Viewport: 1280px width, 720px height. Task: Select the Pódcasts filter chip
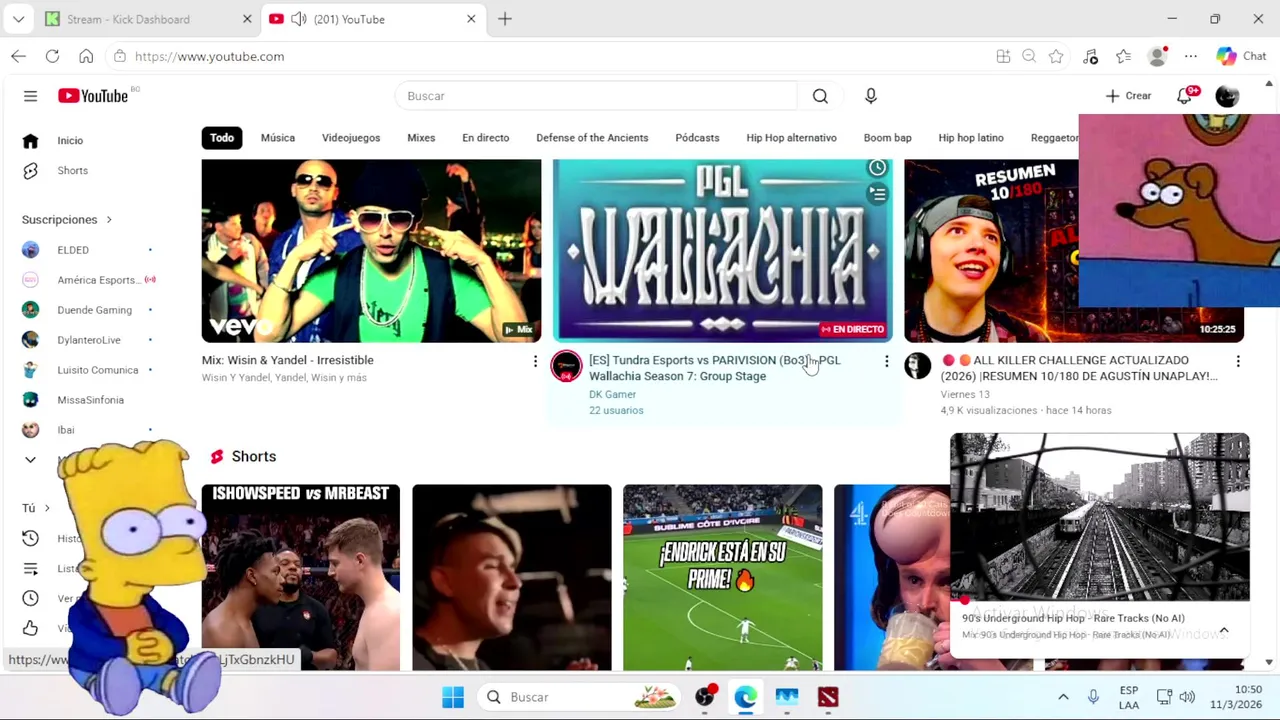tap(697, 138)
